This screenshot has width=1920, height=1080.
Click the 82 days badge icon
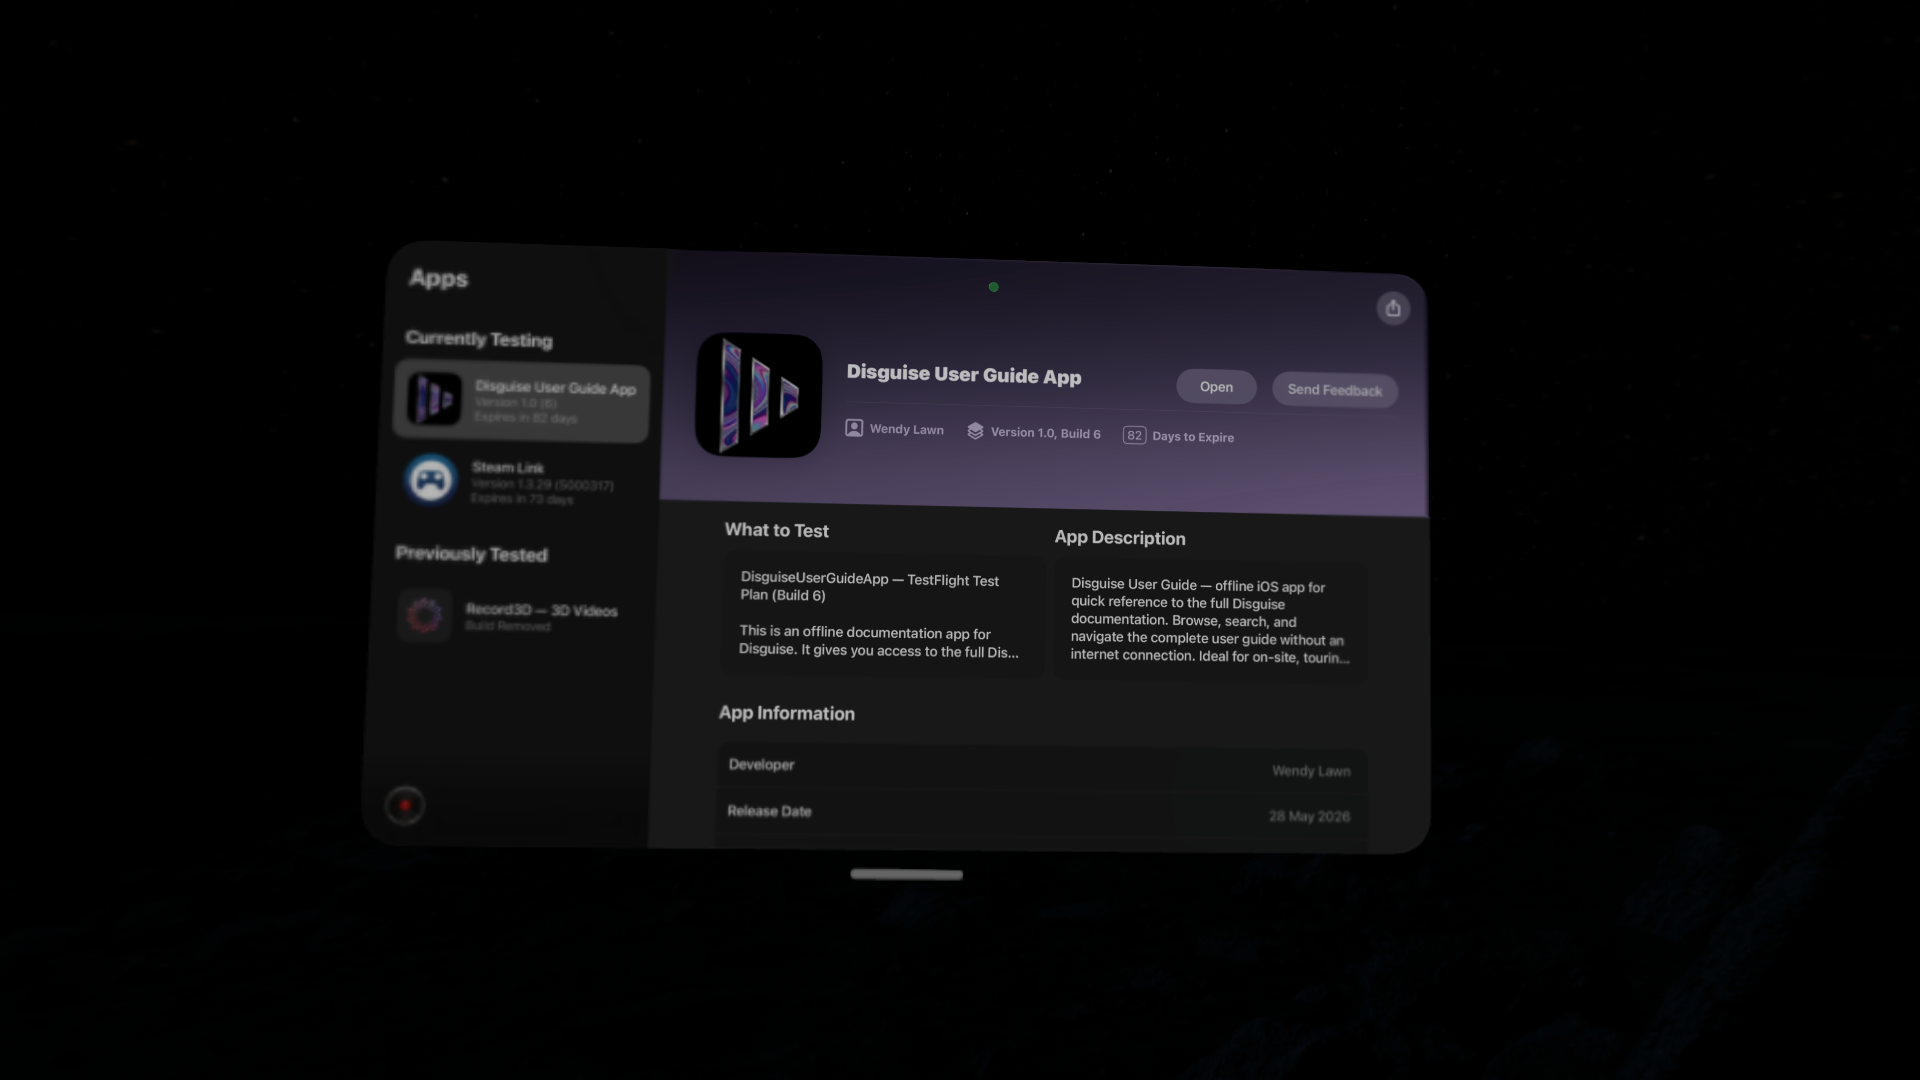1134,435
